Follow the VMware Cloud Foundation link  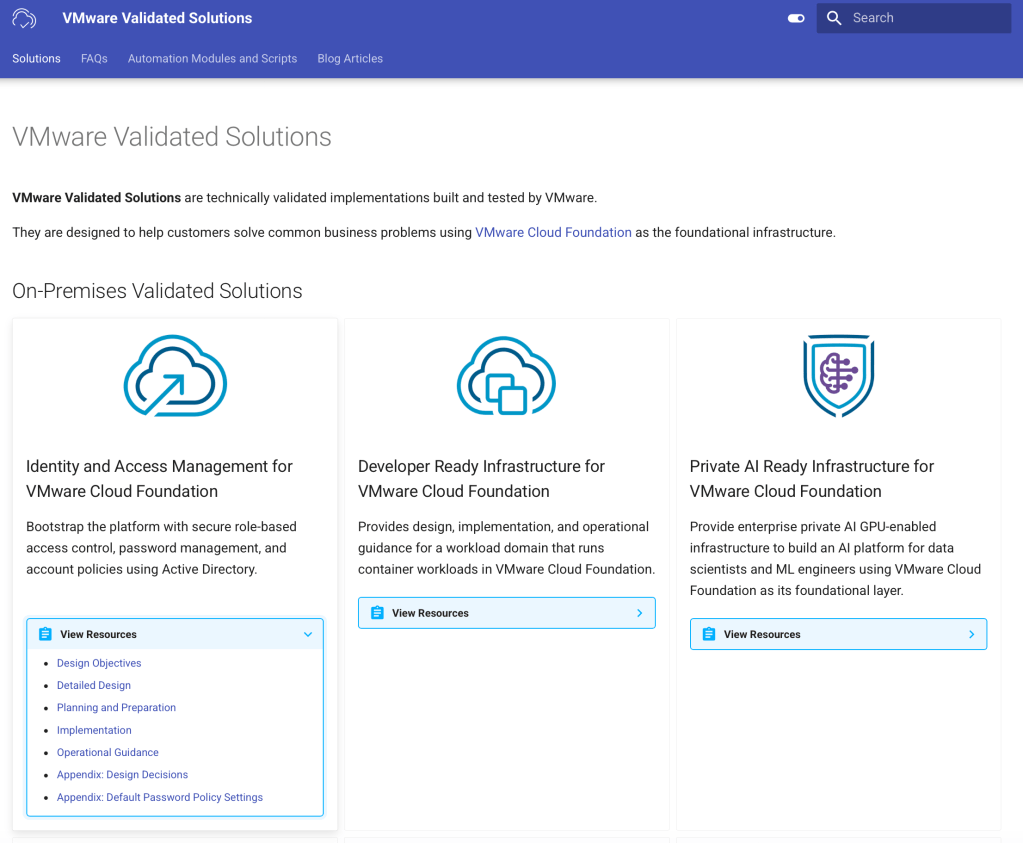point(553,232)
